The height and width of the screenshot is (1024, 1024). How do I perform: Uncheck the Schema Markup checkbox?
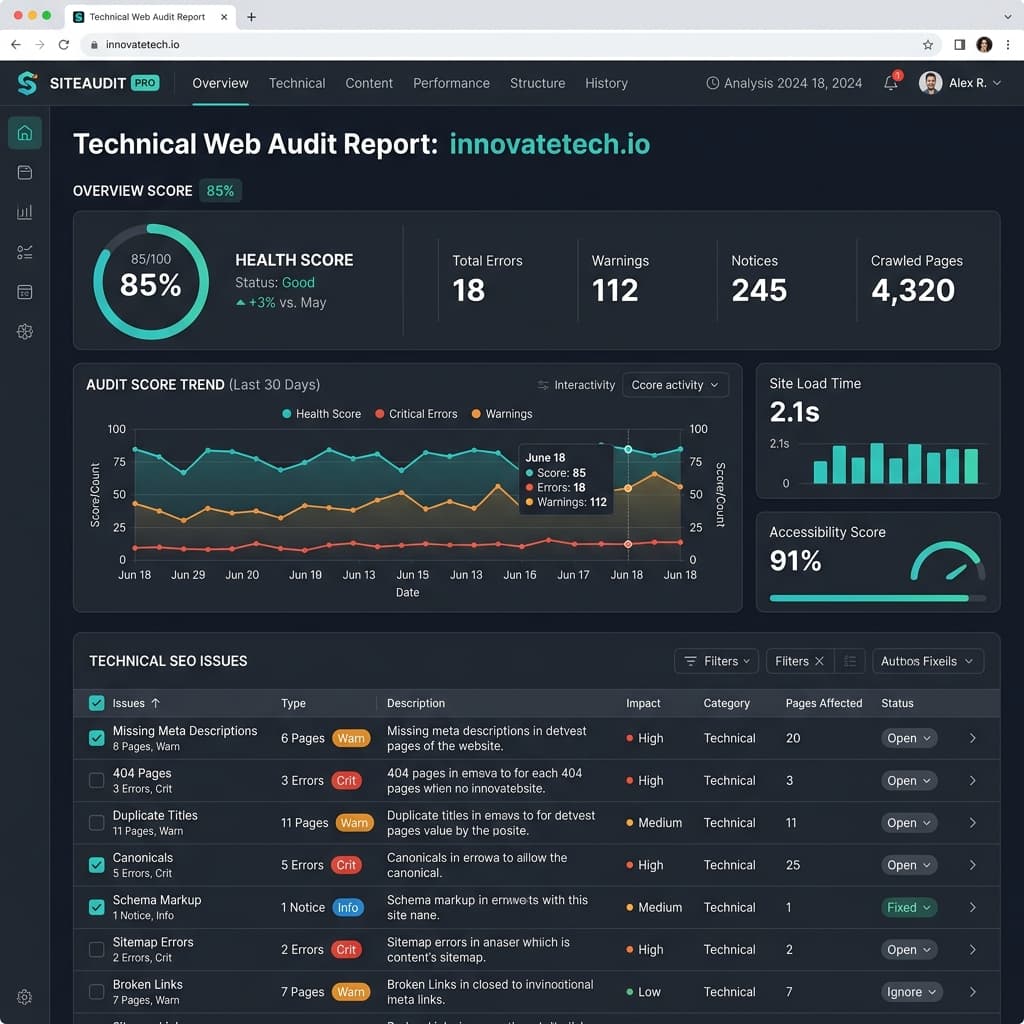[x=97, y=907]
